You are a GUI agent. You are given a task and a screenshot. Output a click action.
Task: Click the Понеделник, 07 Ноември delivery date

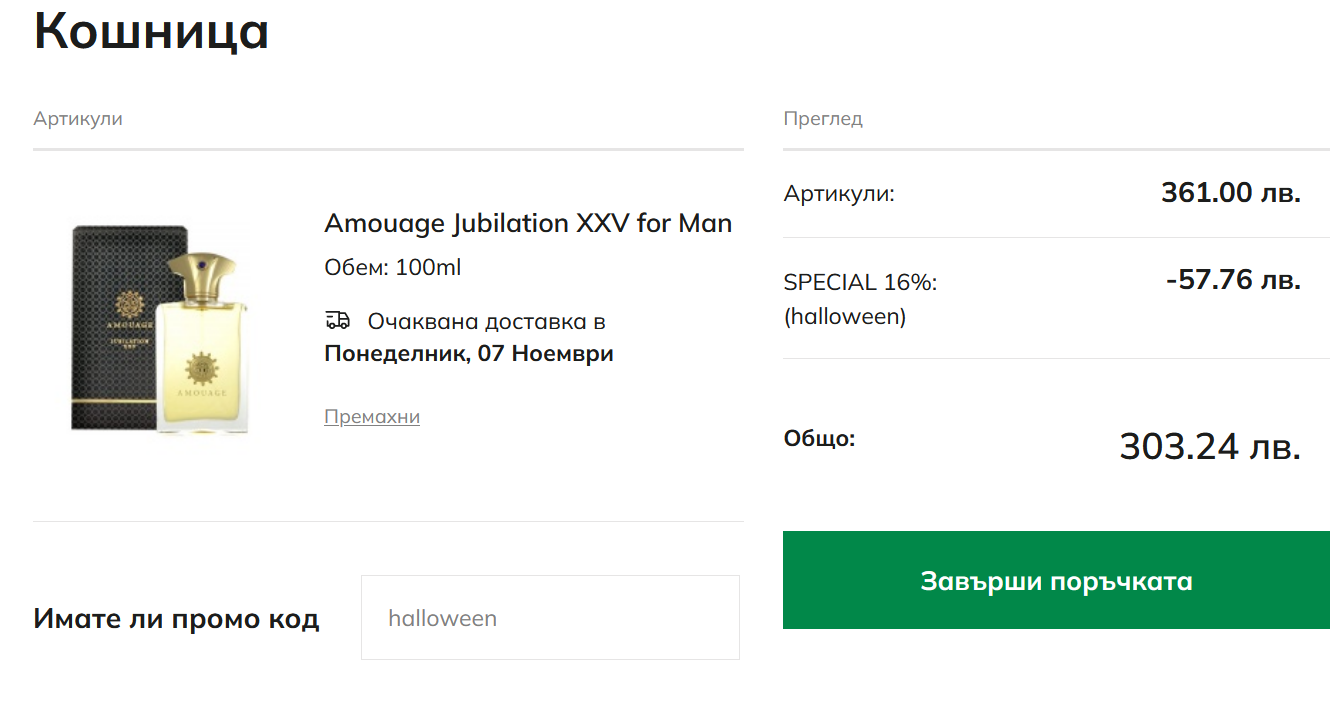coord(469,354)
